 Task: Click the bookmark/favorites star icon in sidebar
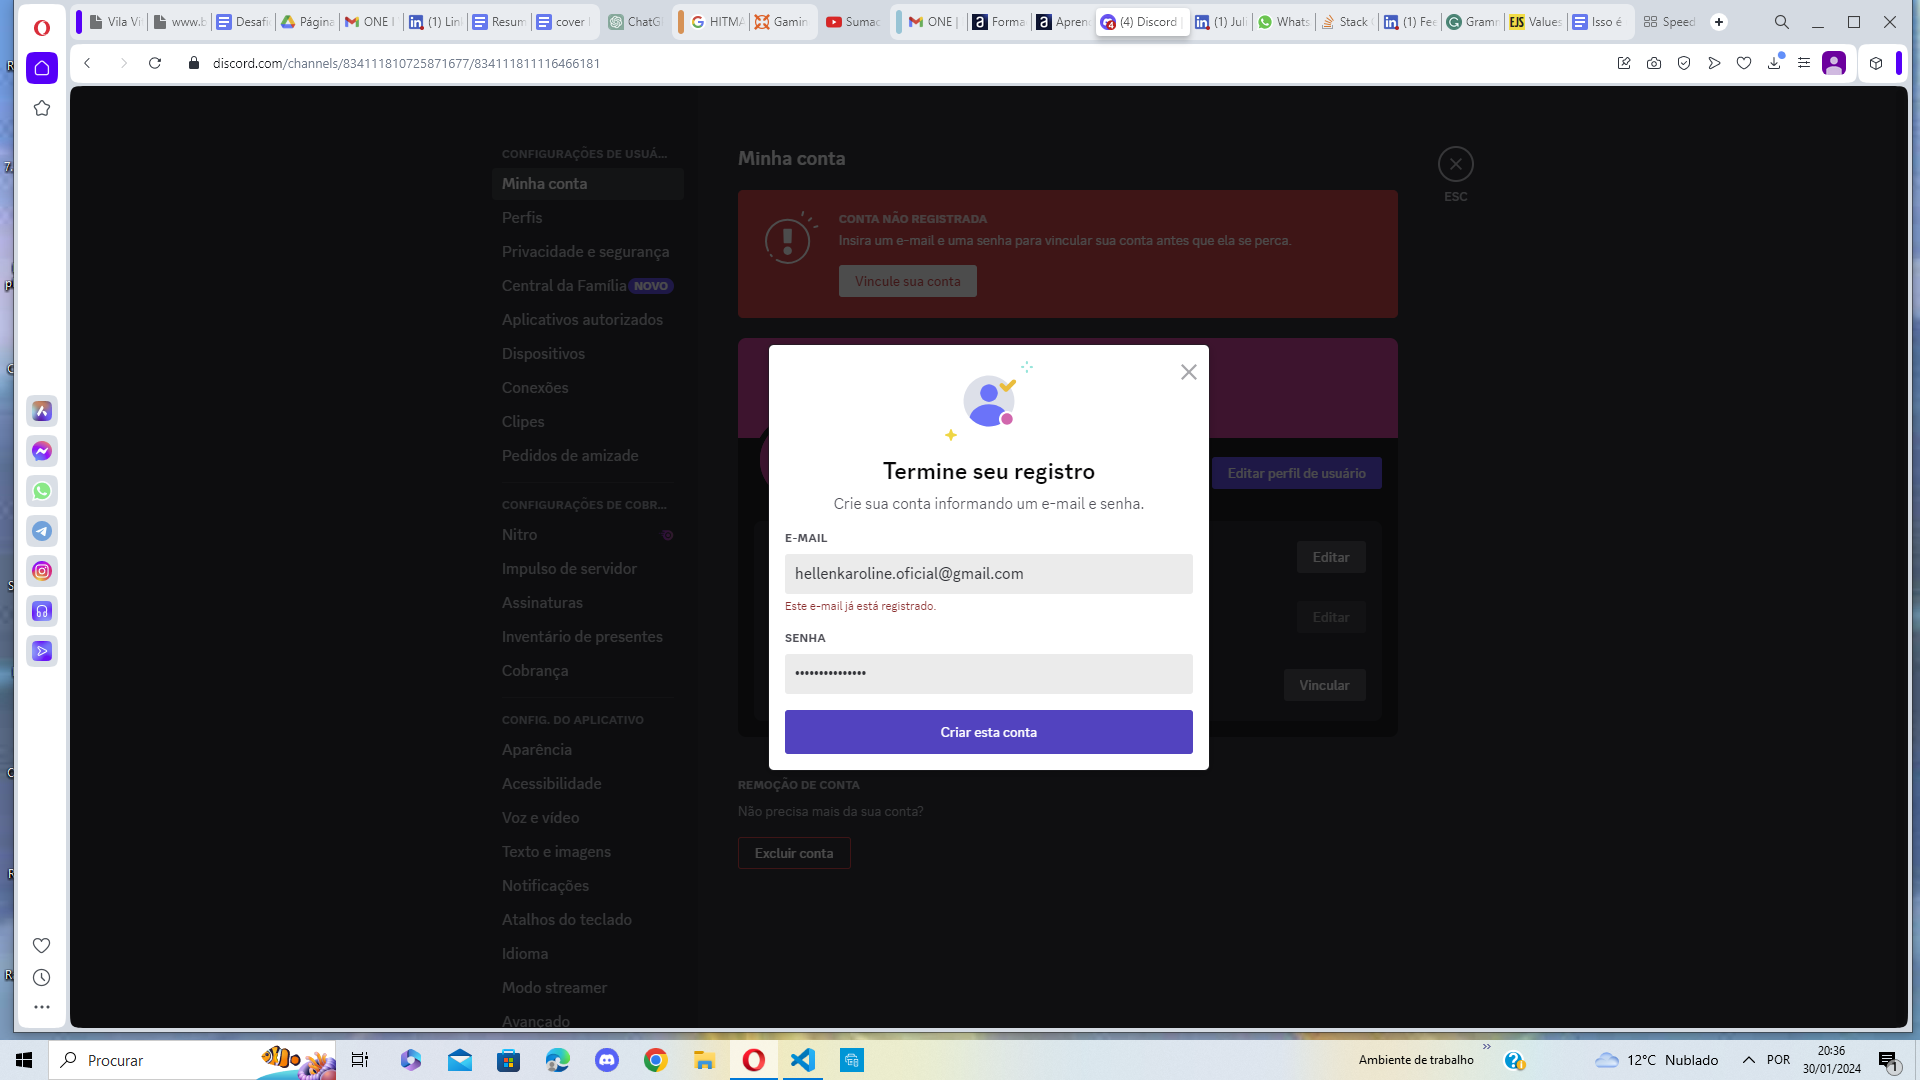(x=41, y=108)
